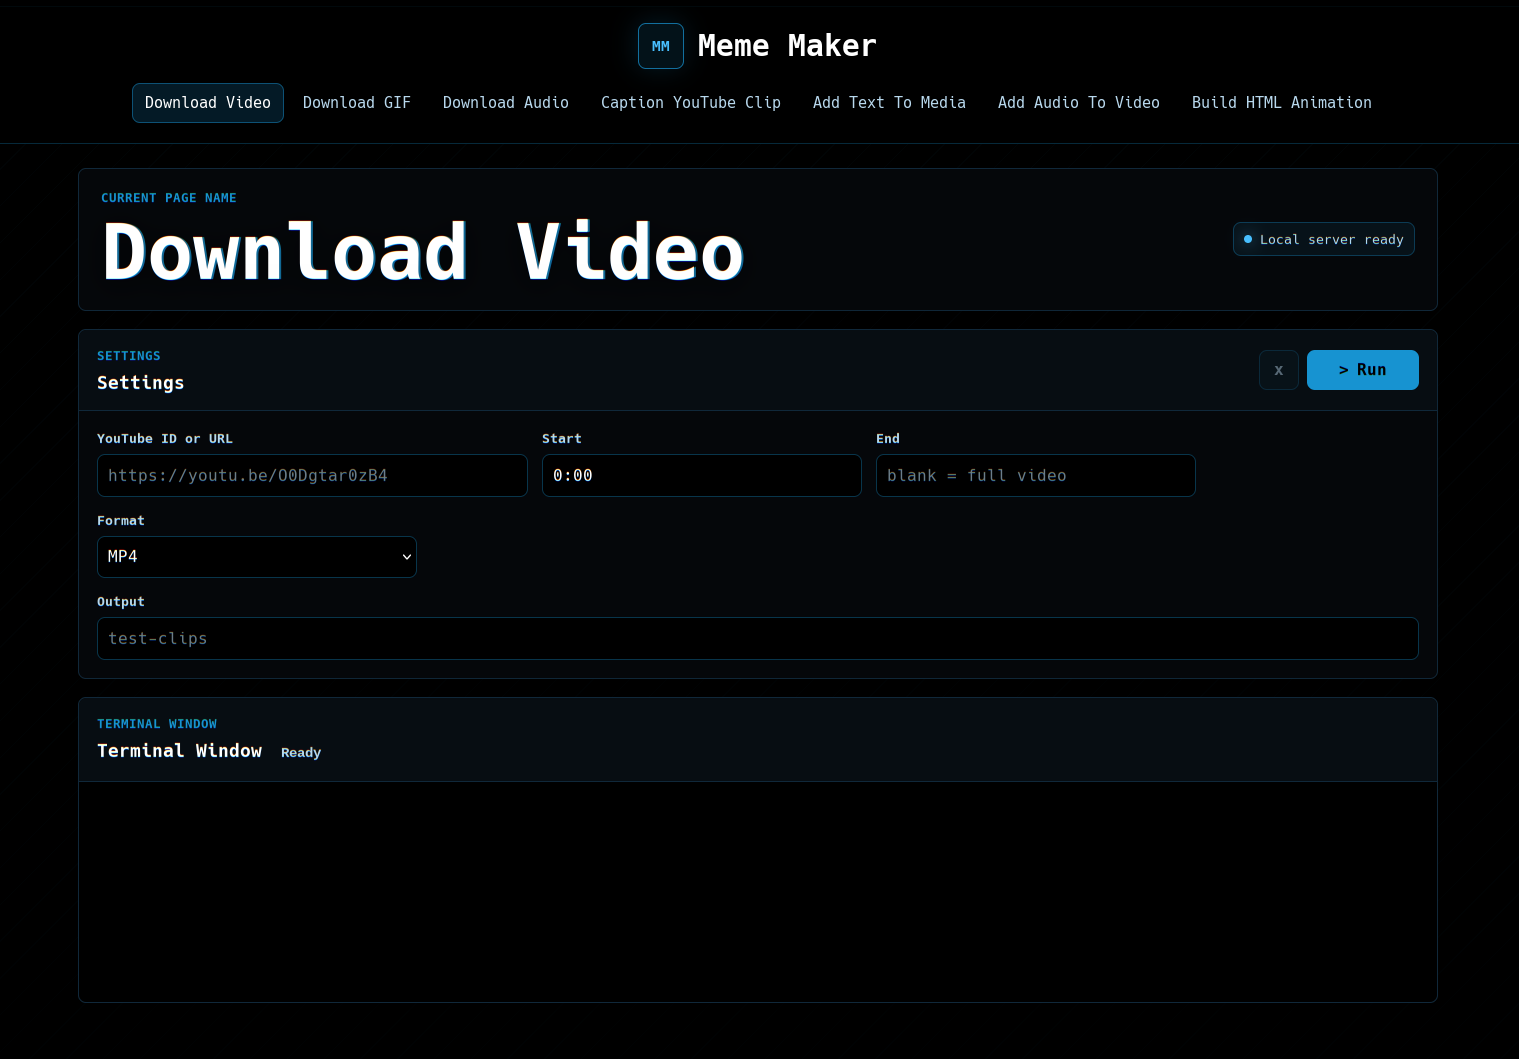Click the Meme Maker title text
The width and height of the screenshot is (1519, 1059).
[787, 46]
